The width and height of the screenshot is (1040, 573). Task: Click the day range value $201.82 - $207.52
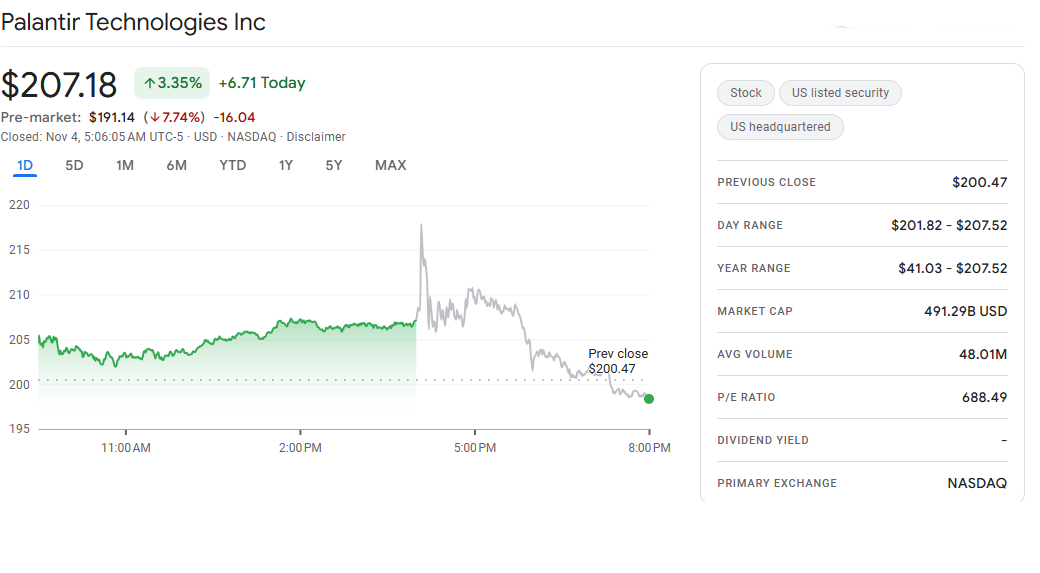click(949, 225)
